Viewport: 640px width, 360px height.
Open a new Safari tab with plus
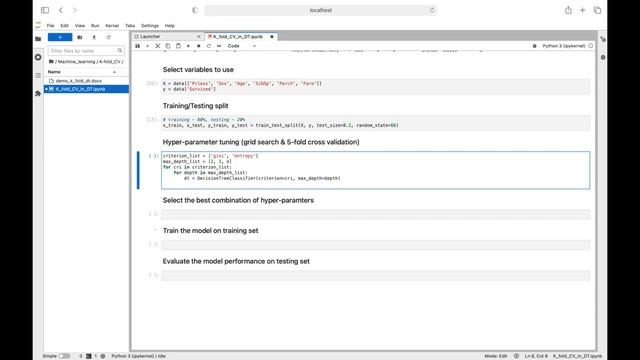coord(582,10)
